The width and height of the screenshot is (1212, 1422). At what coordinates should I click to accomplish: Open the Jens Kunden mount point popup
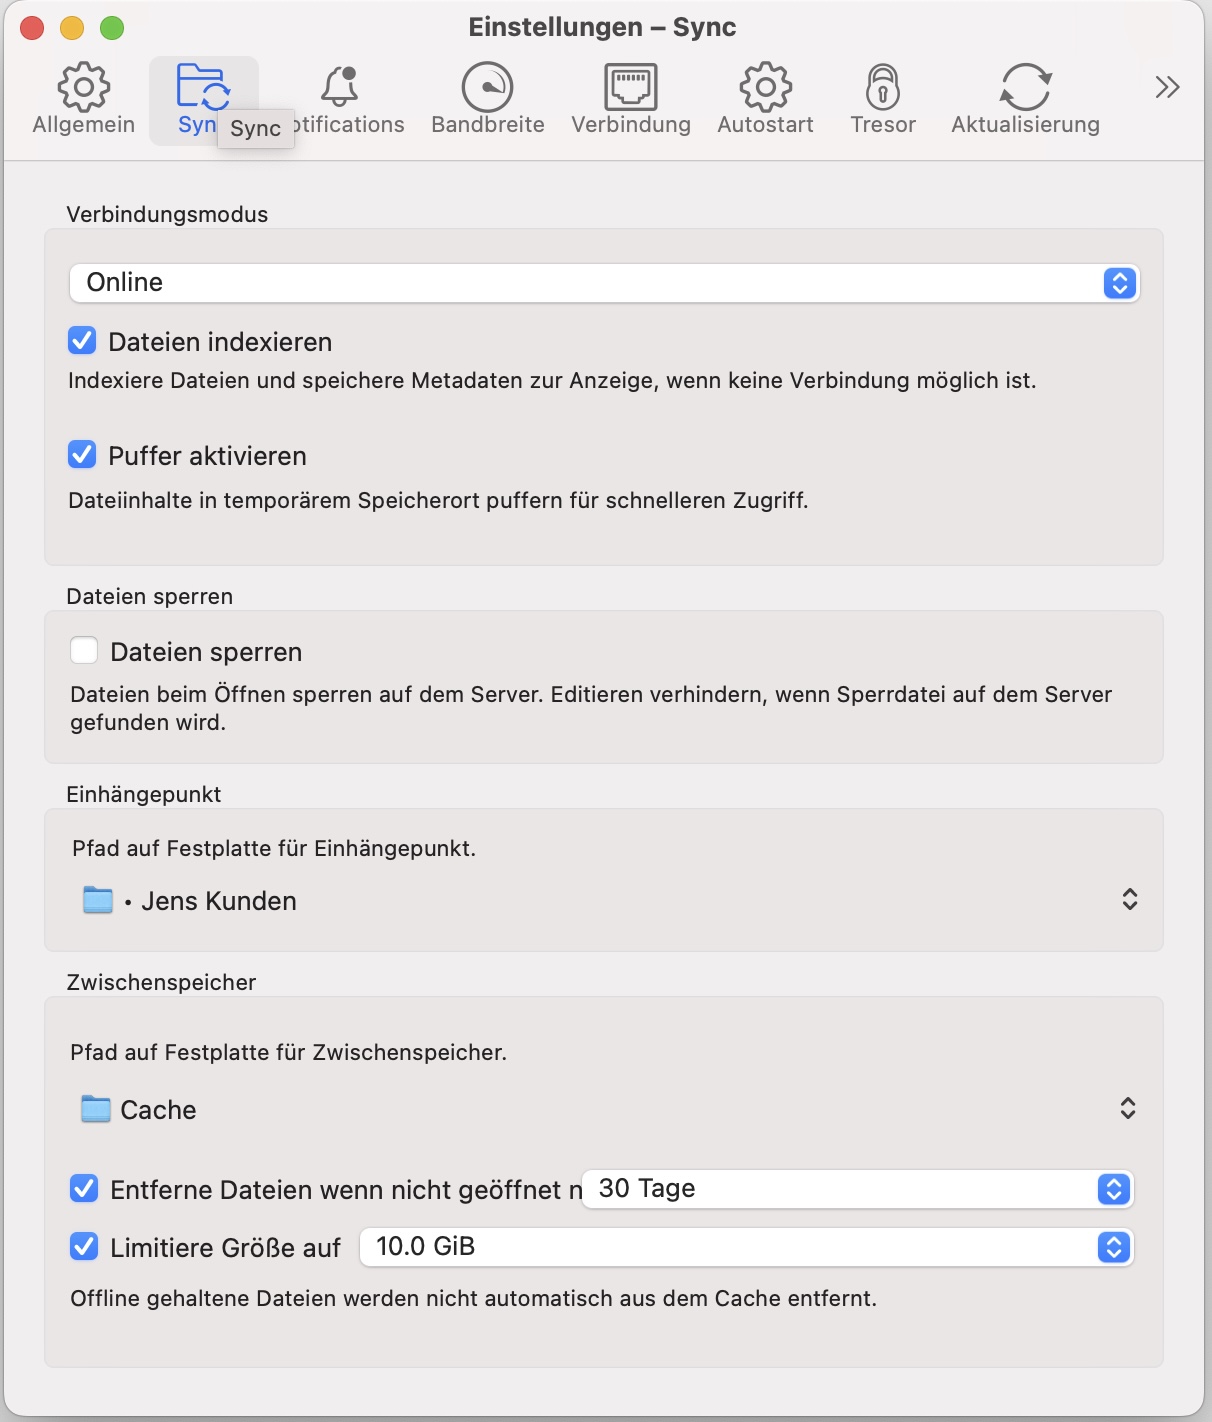[x=610, y=900]
